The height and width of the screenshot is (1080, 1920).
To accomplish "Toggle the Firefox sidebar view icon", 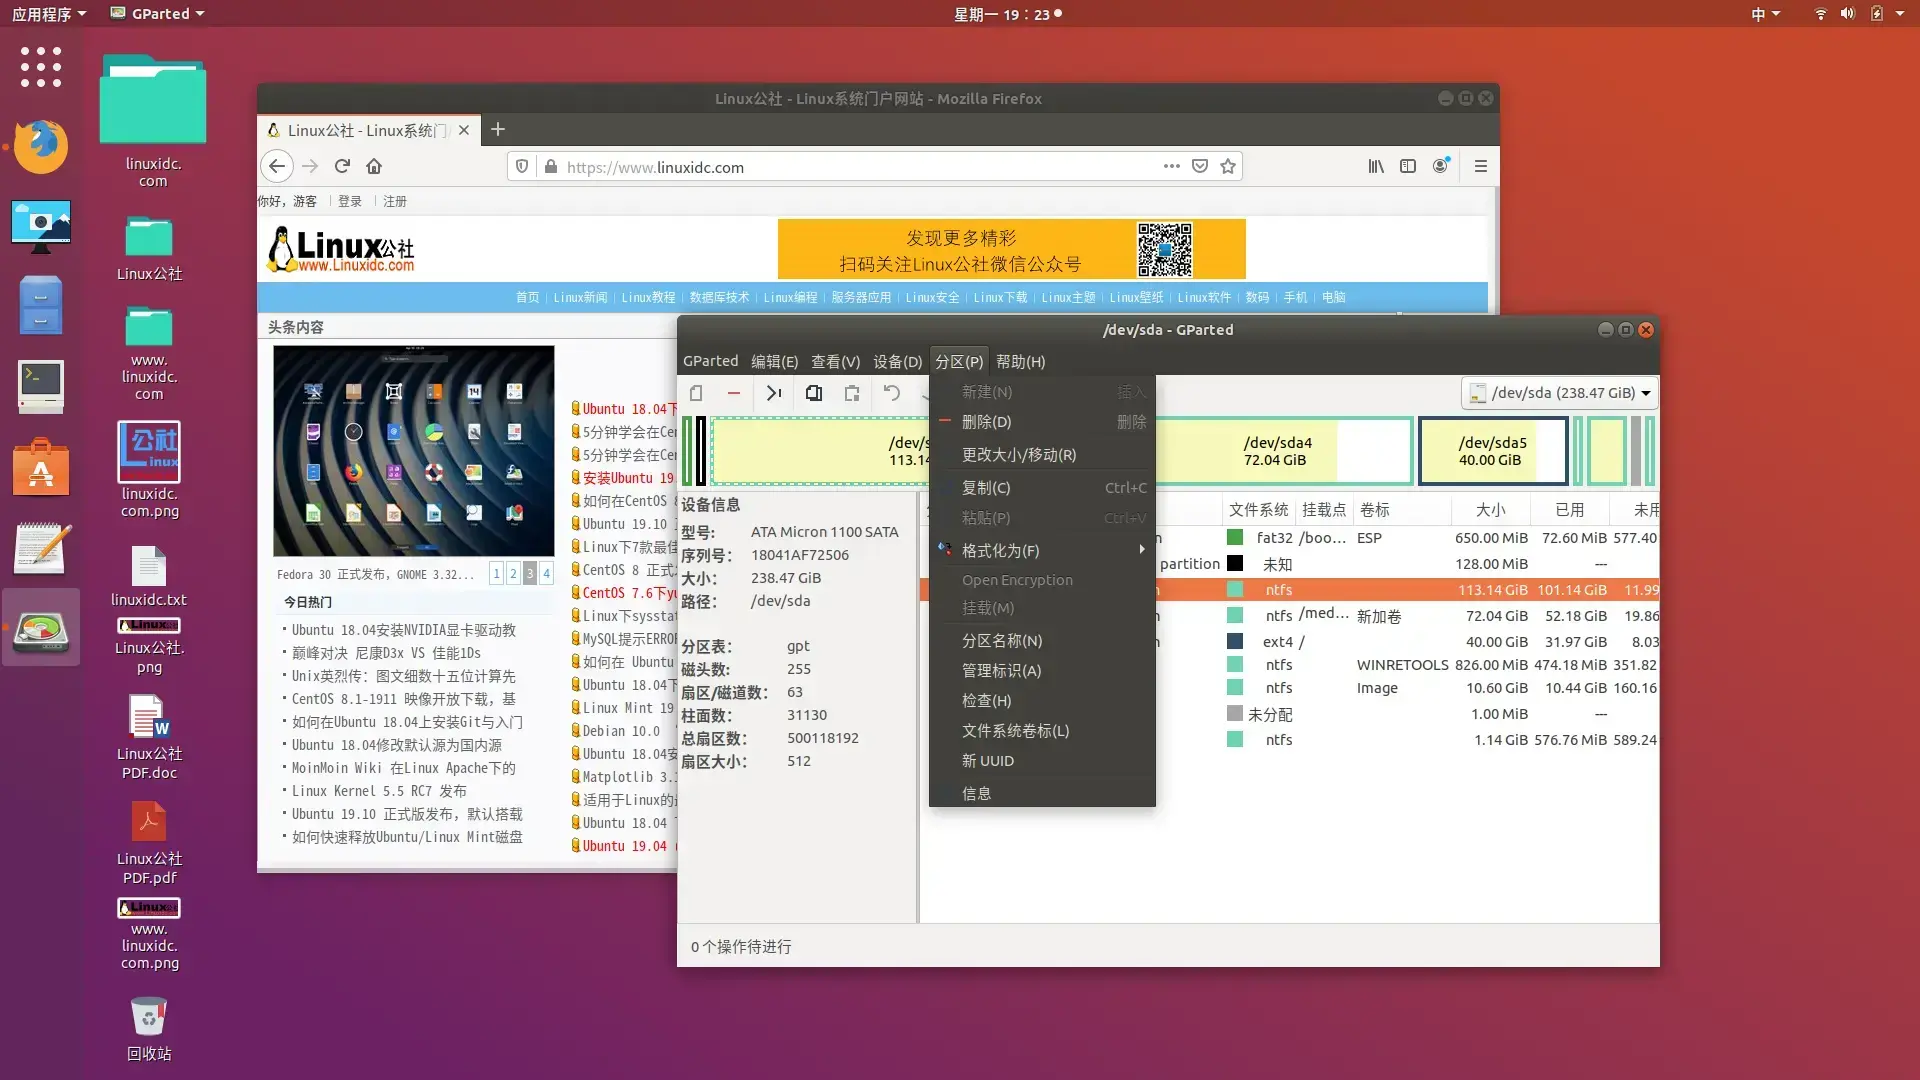I will pos(1408,166).
